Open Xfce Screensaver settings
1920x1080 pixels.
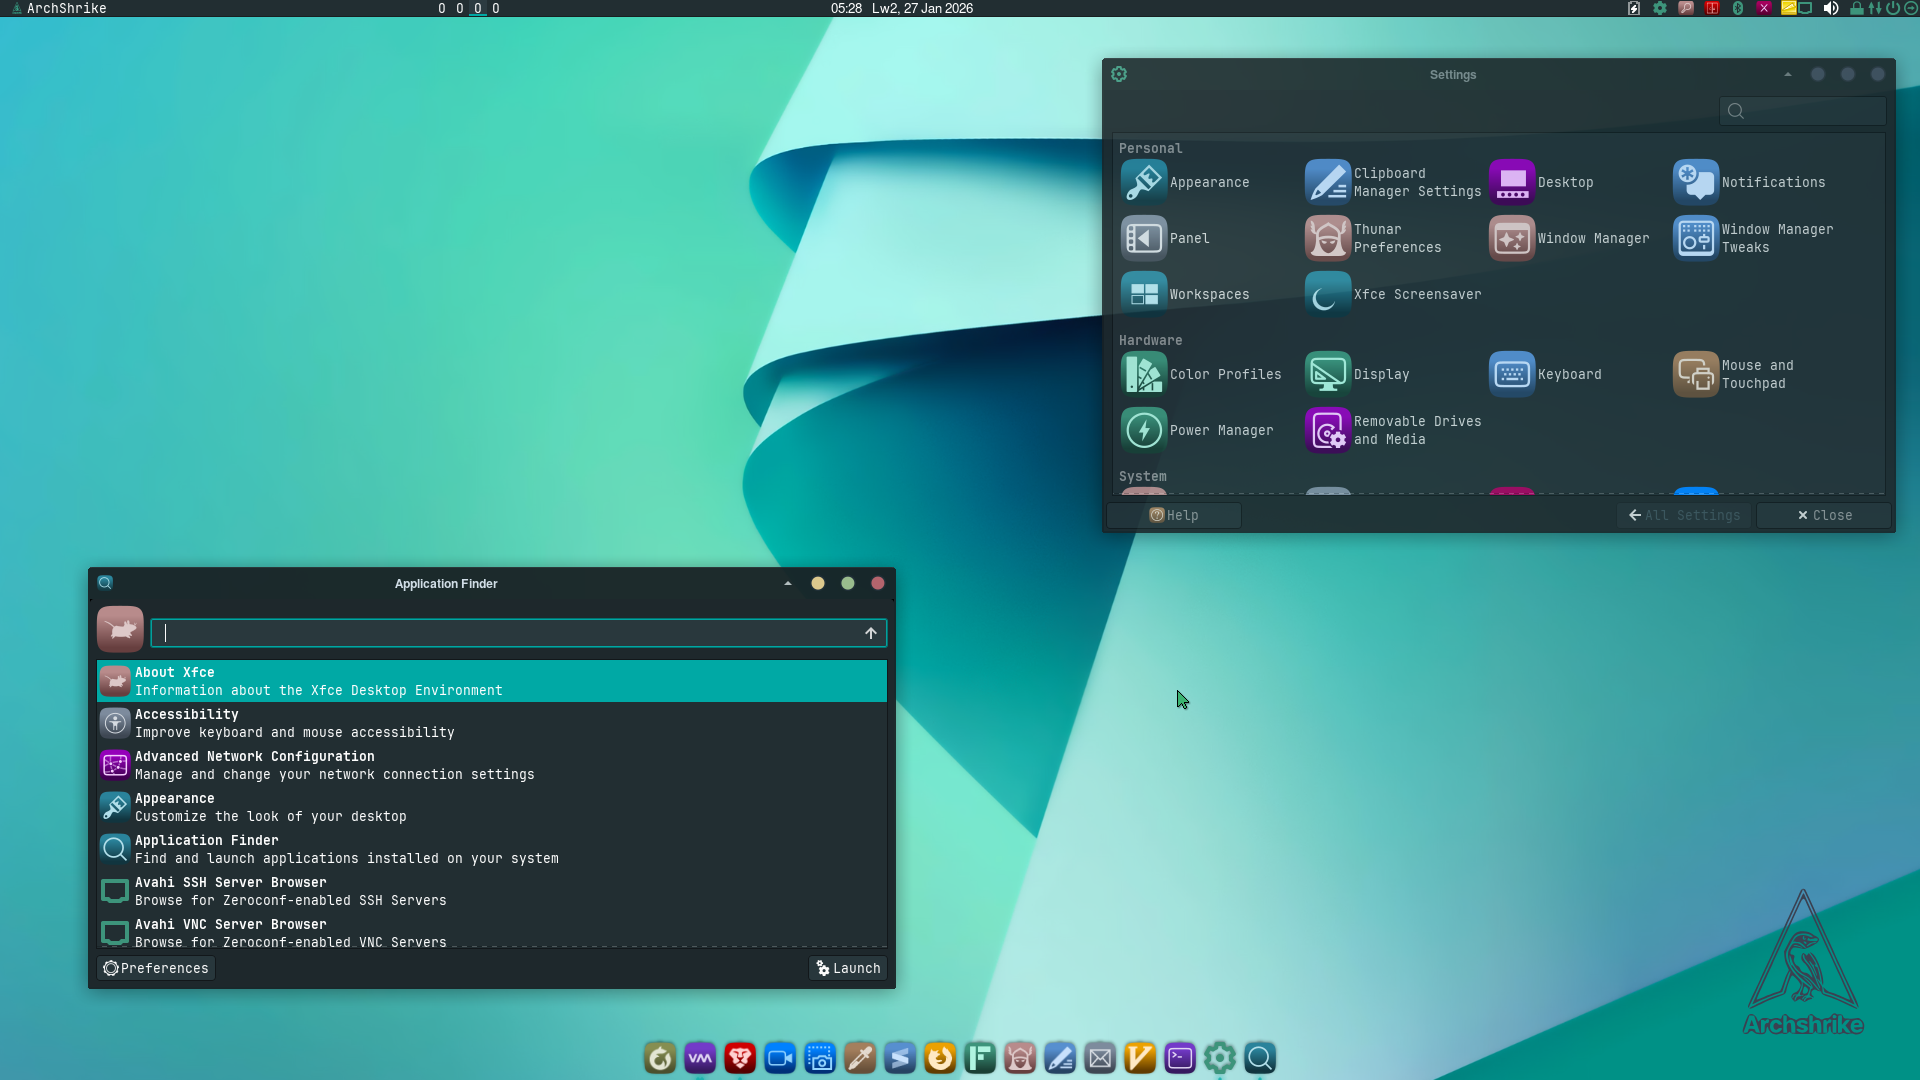tap(1392, 294)
